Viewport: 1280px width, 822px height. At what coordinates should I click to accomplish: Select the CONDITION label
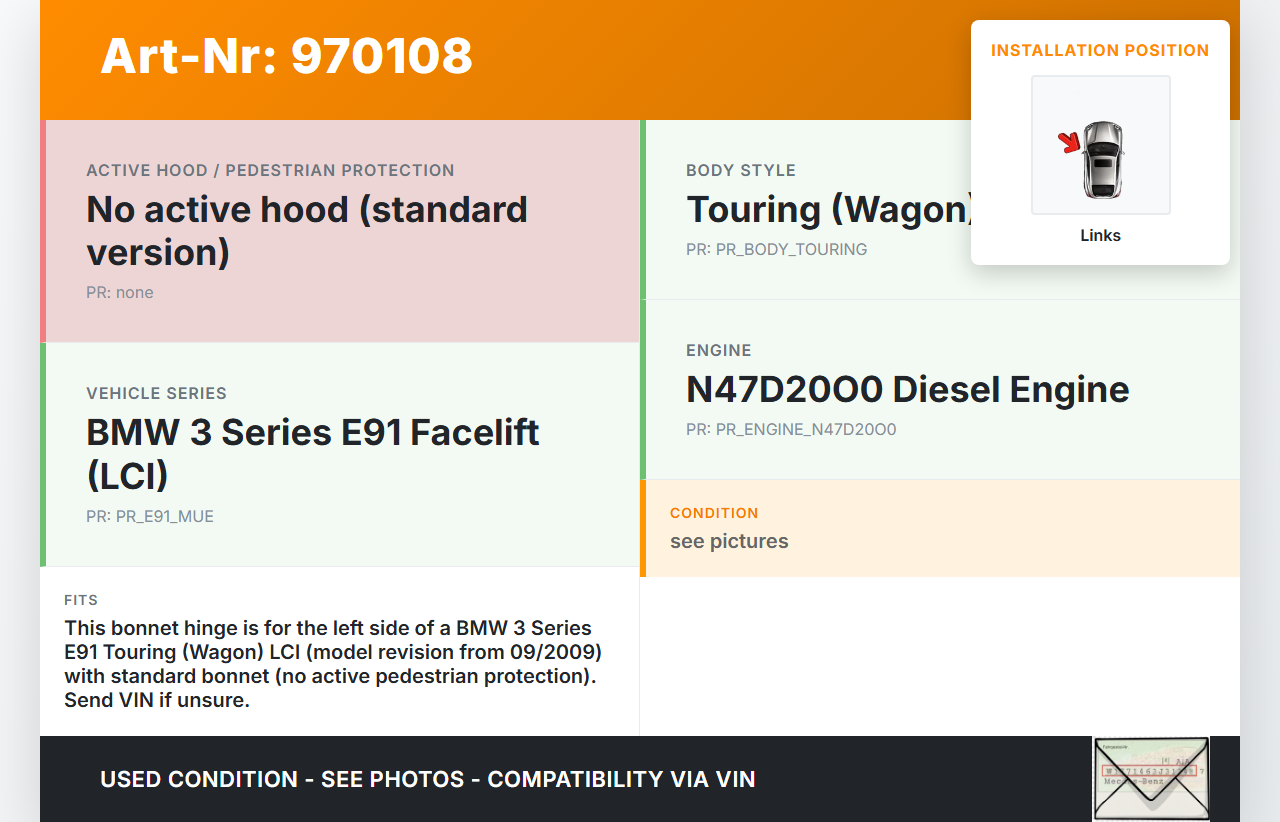[x=714, y=513]
